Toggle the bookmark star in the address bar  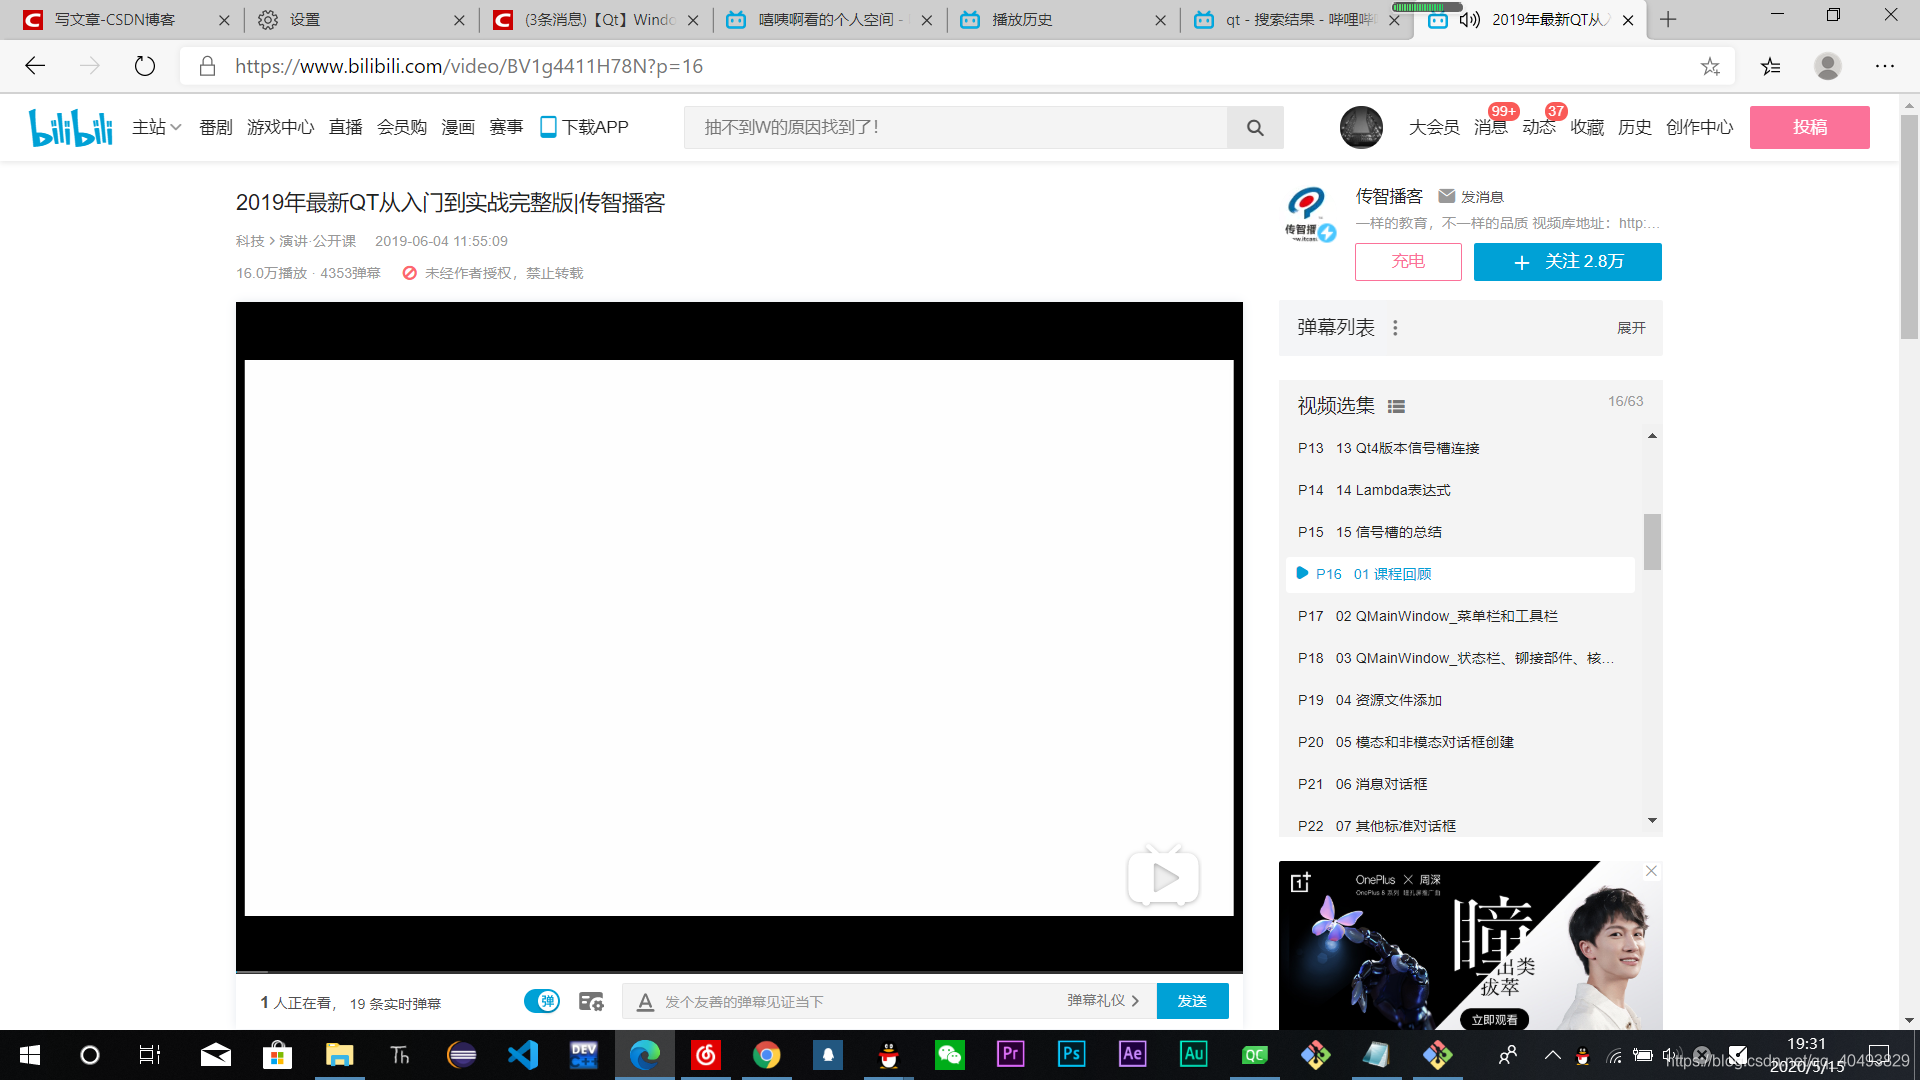click(x=1711, y=66)
